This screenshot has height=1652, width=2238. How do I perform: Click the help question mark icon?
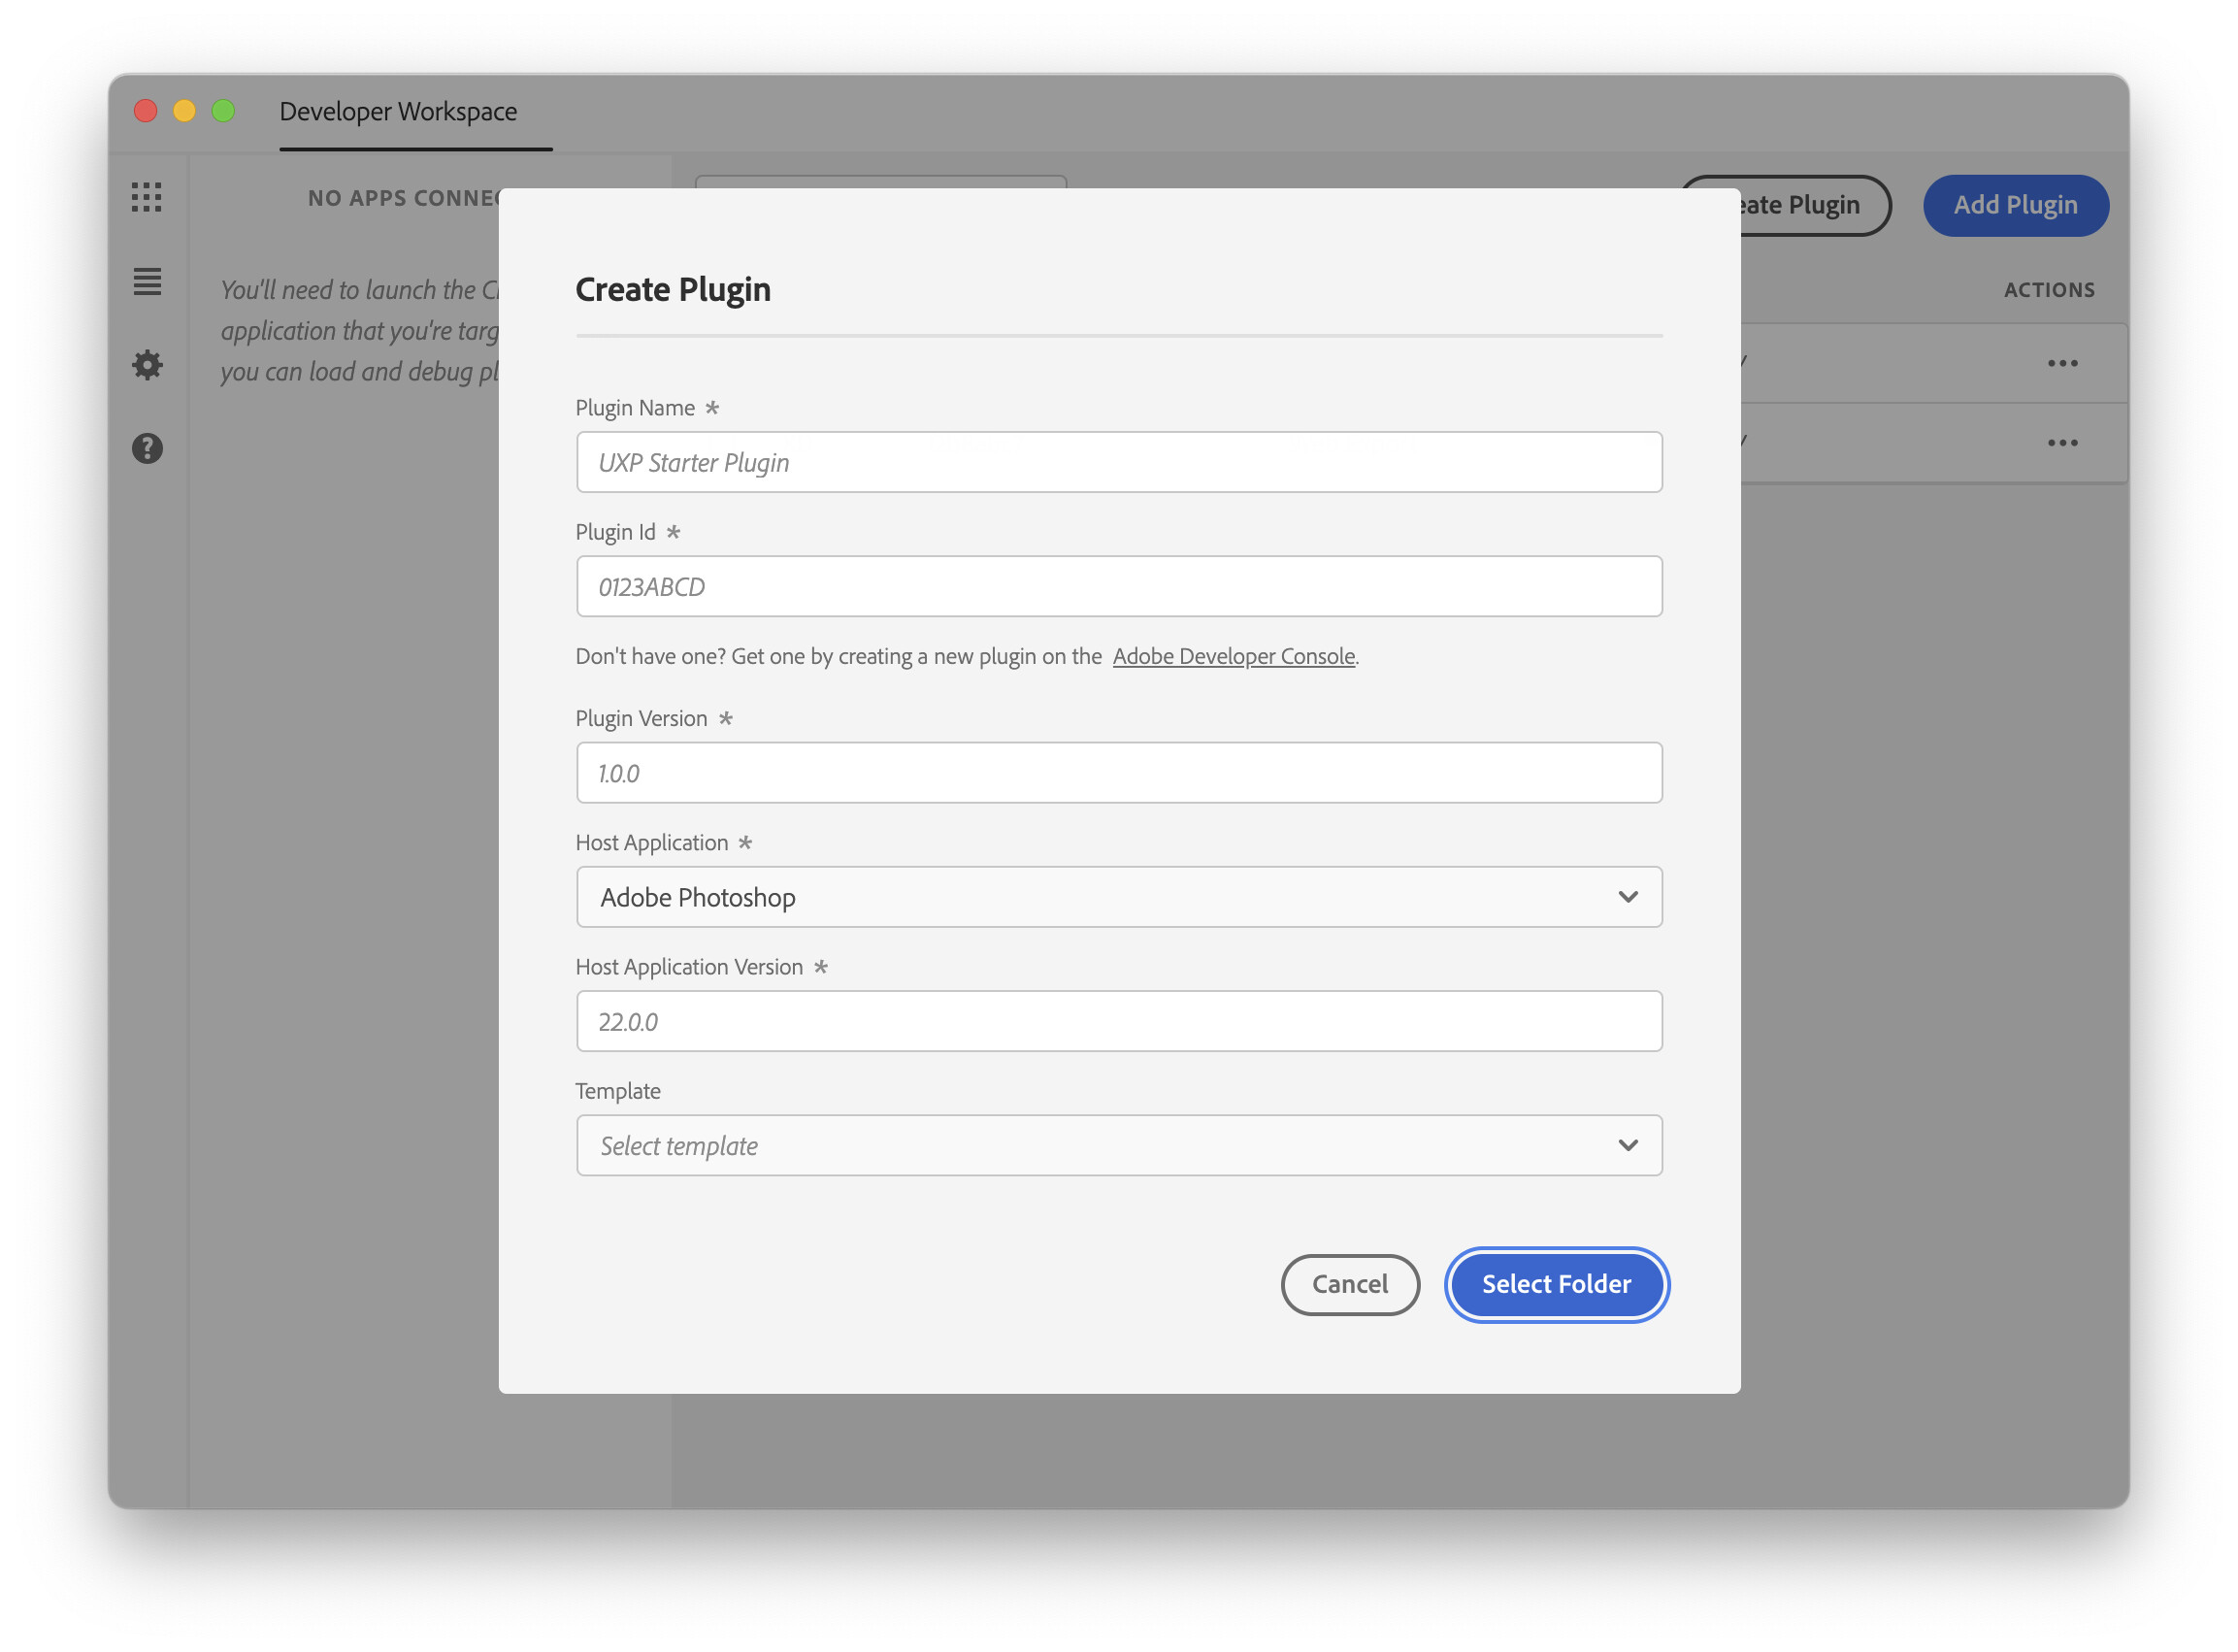click(x=147, y=448)
